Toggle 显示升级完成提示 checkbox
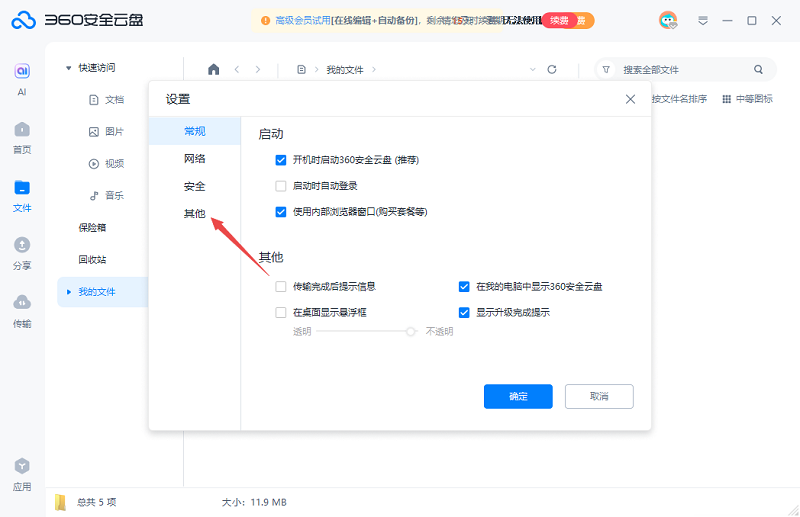The height and width of the screenshot is (517, 800). (464, 312)
